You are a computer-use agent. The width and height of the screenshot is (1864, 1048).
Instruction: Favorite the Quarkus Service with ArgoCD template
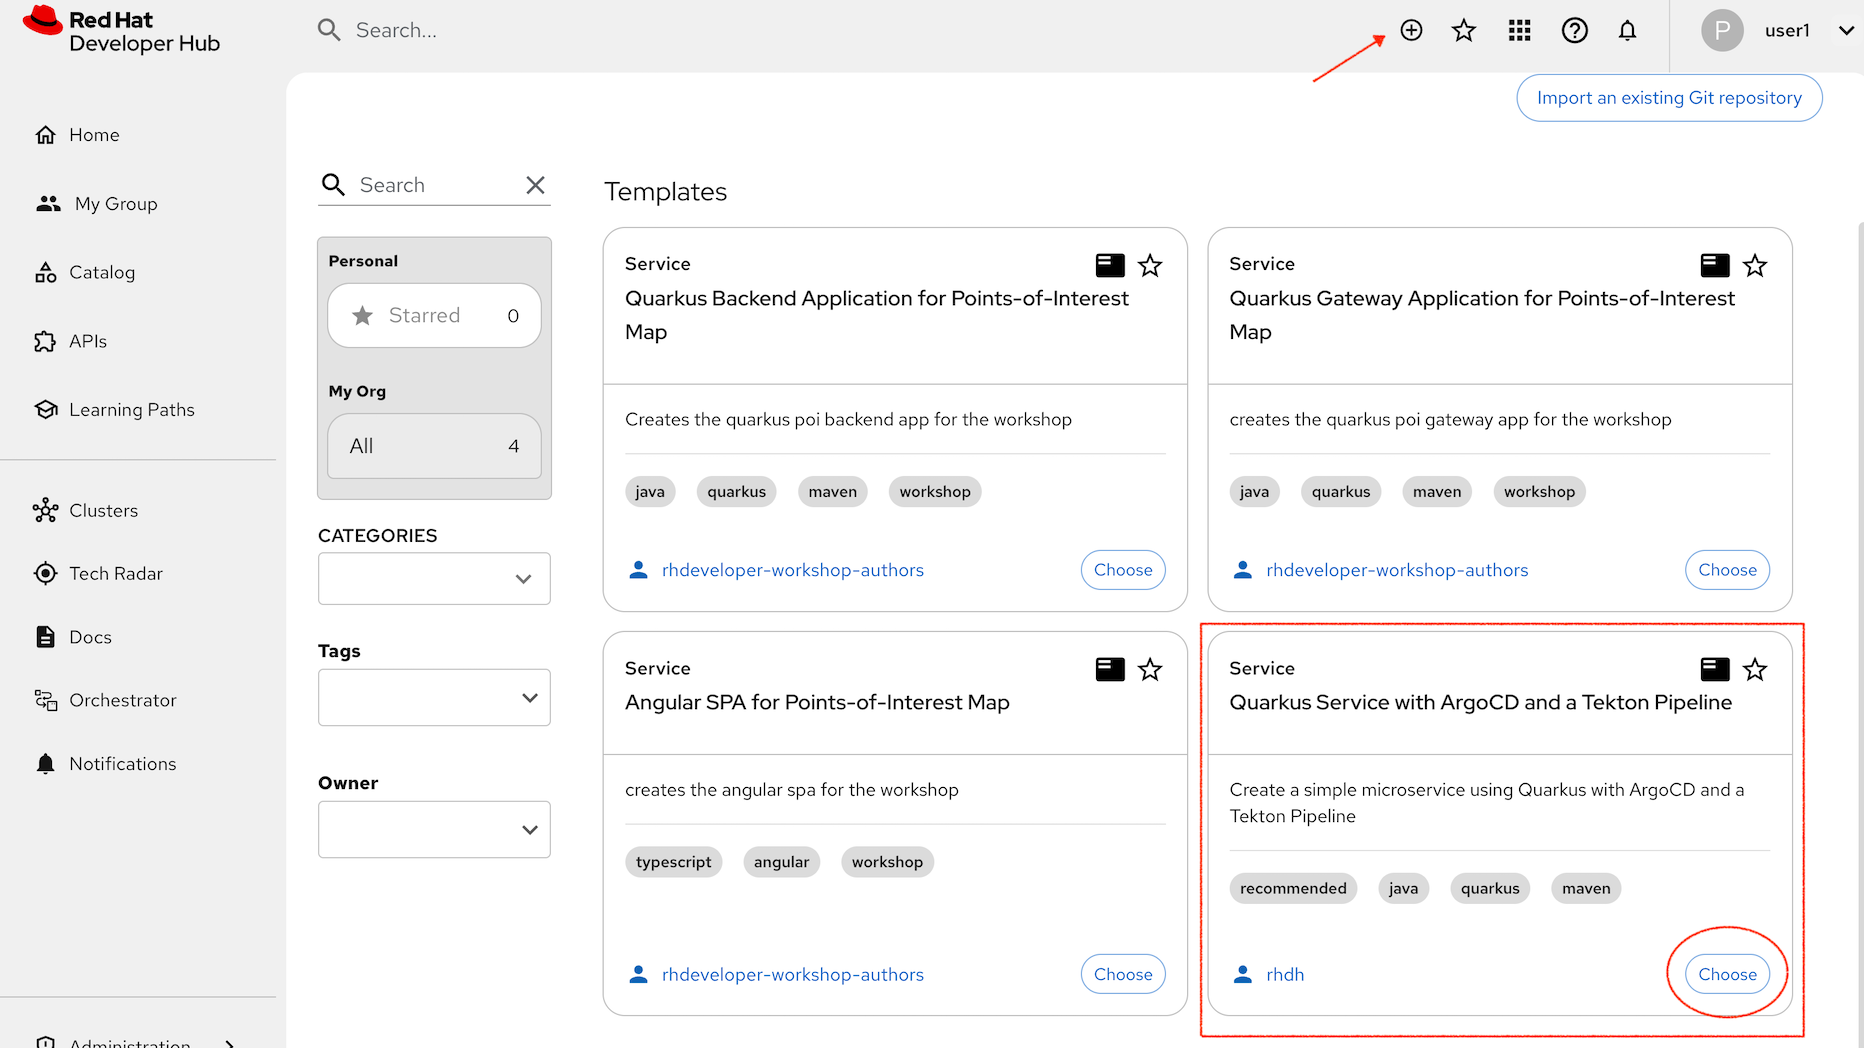click(x=1754, y=669)
